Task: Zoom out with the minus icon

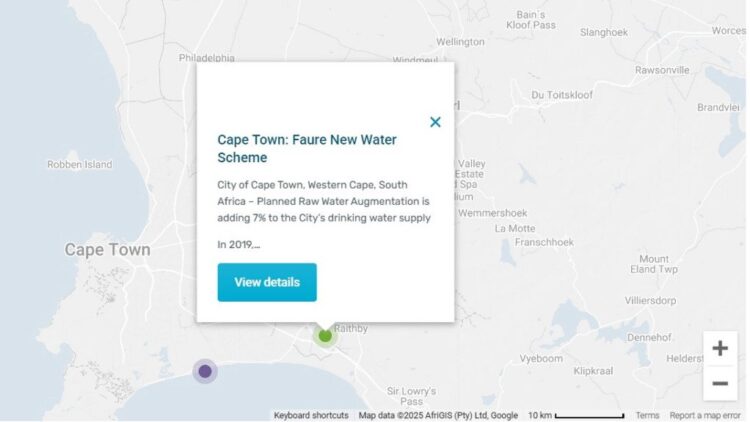Action: point(720,383)
